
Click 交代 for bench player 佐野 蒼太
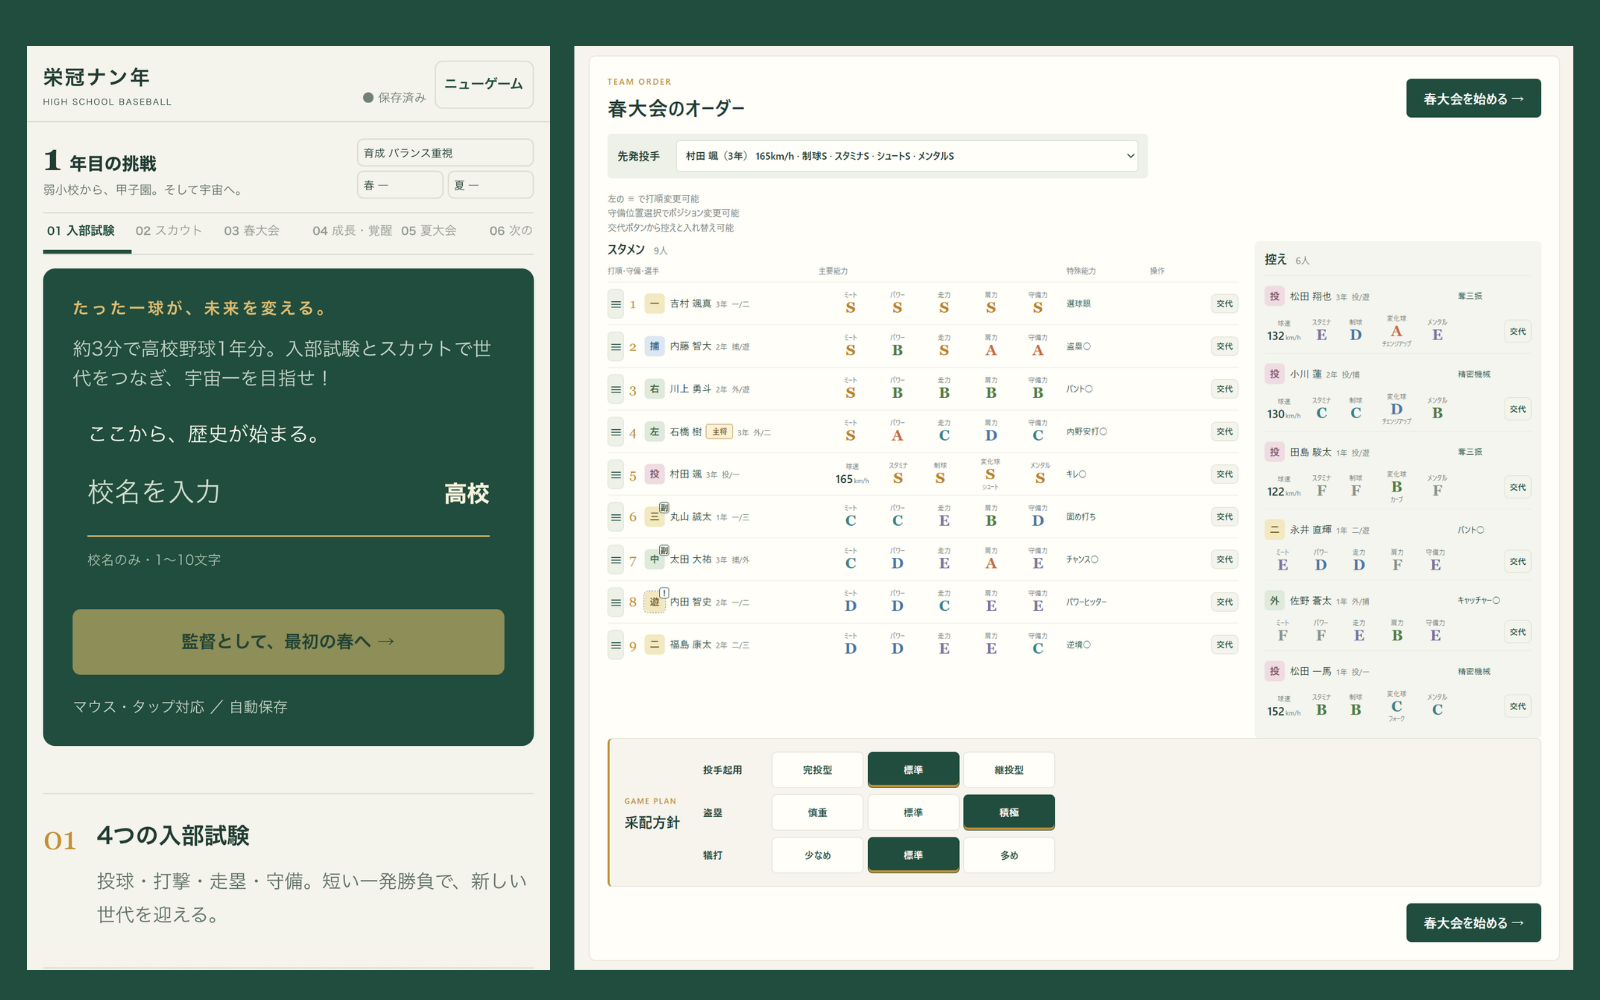pyautogui.click(x=1518, y=632)
